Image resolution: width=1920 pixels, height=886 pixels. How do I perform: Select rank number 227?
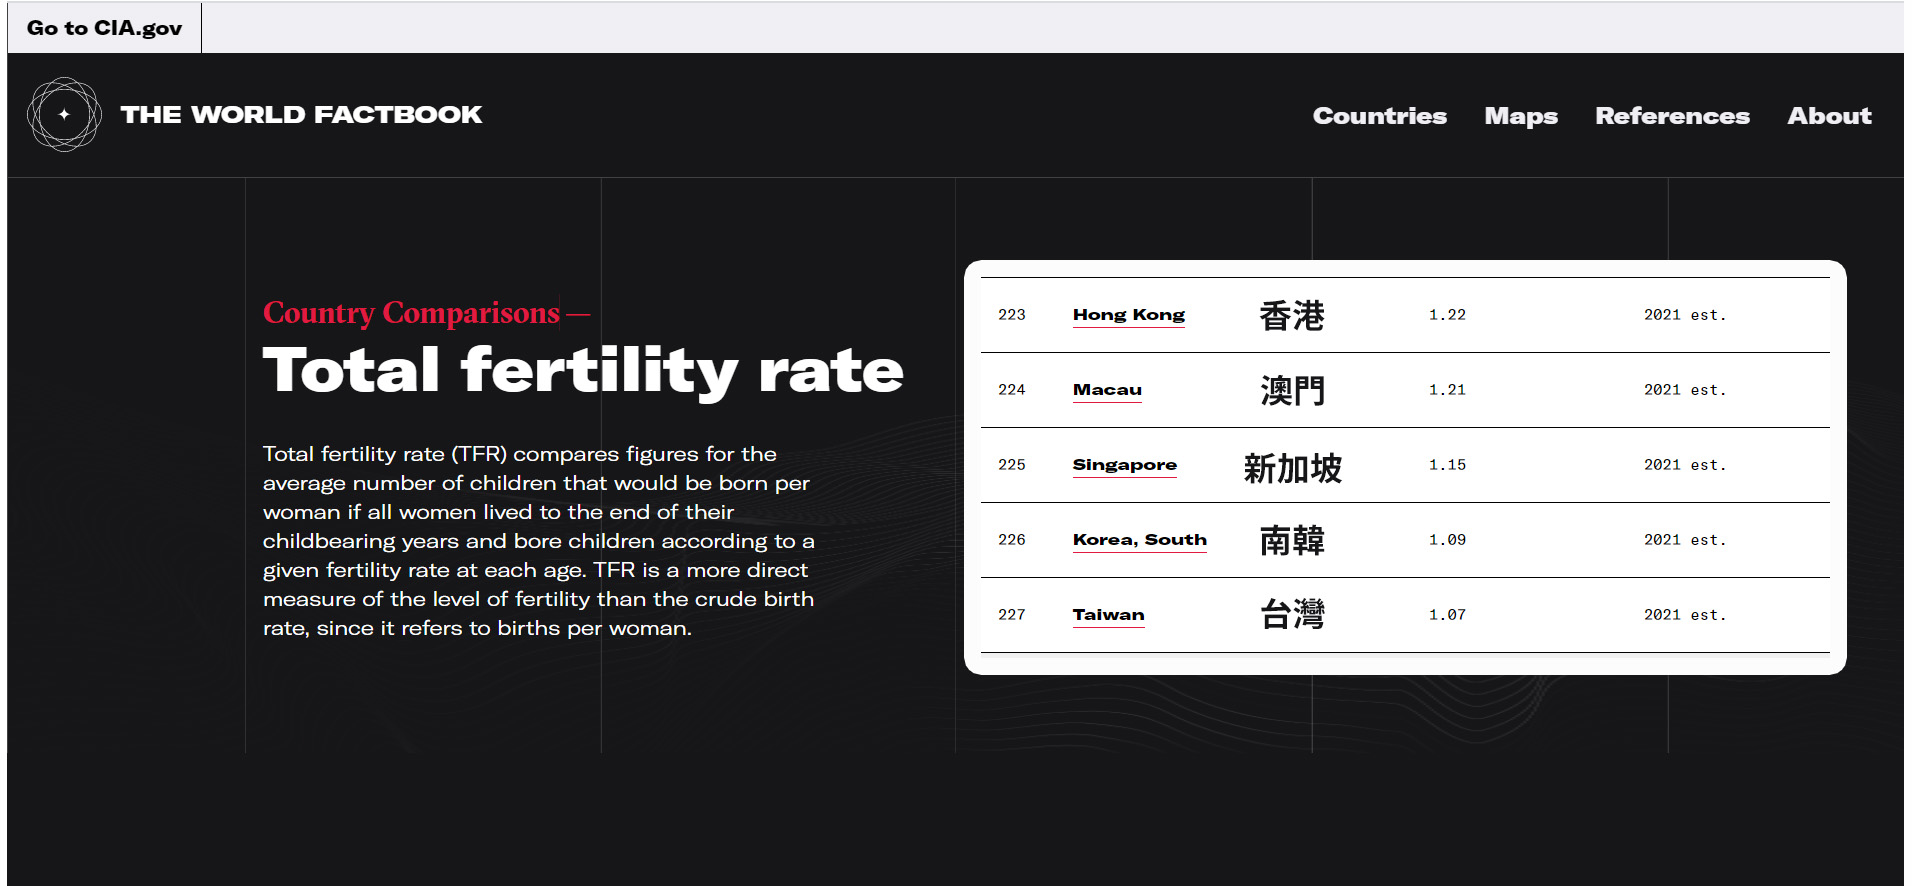1011,615
